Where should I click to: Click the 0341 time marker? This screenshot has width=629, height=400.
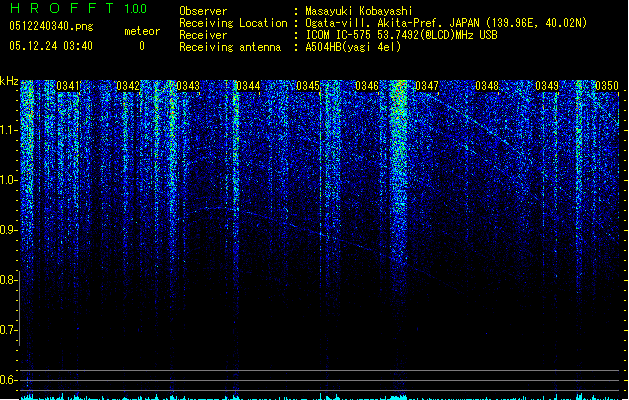coord(68,86)
